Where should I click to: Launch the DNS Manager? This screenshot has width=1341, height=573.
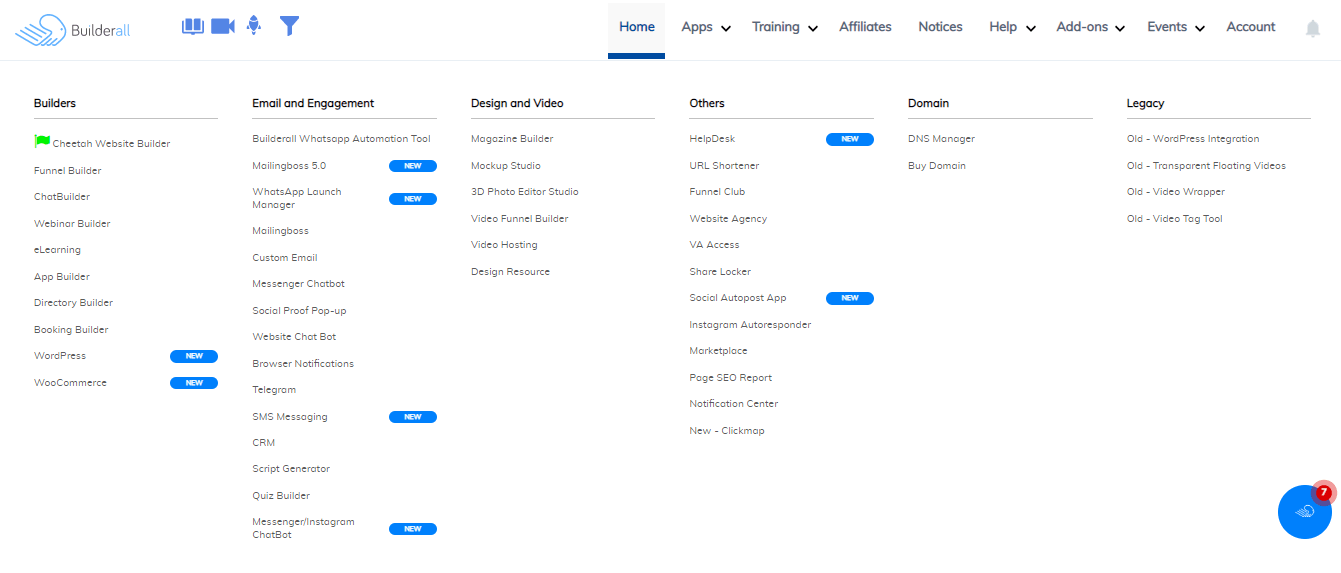coord(941,139)
